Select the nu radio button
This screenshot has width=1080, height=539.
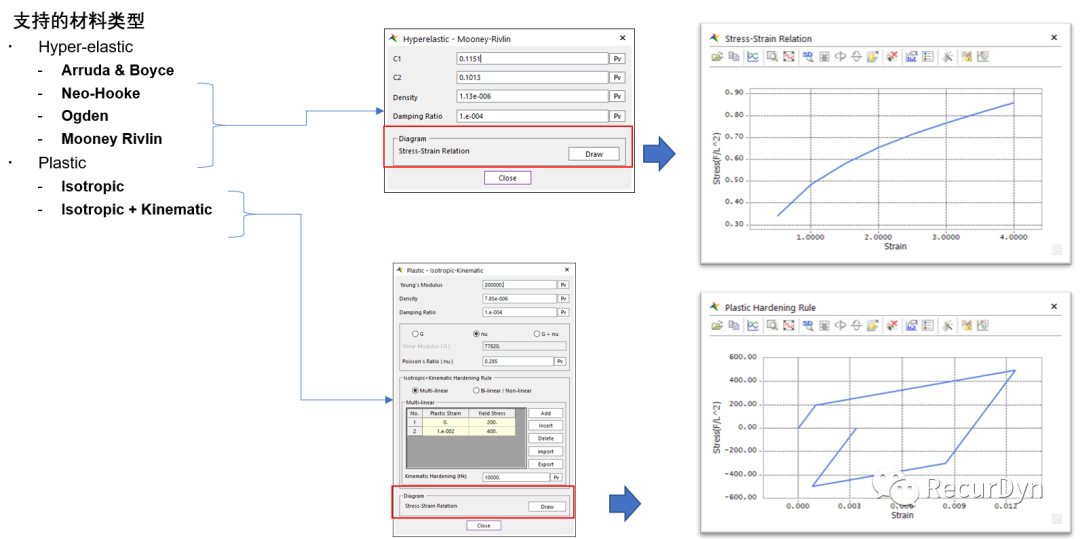[476, 334]
